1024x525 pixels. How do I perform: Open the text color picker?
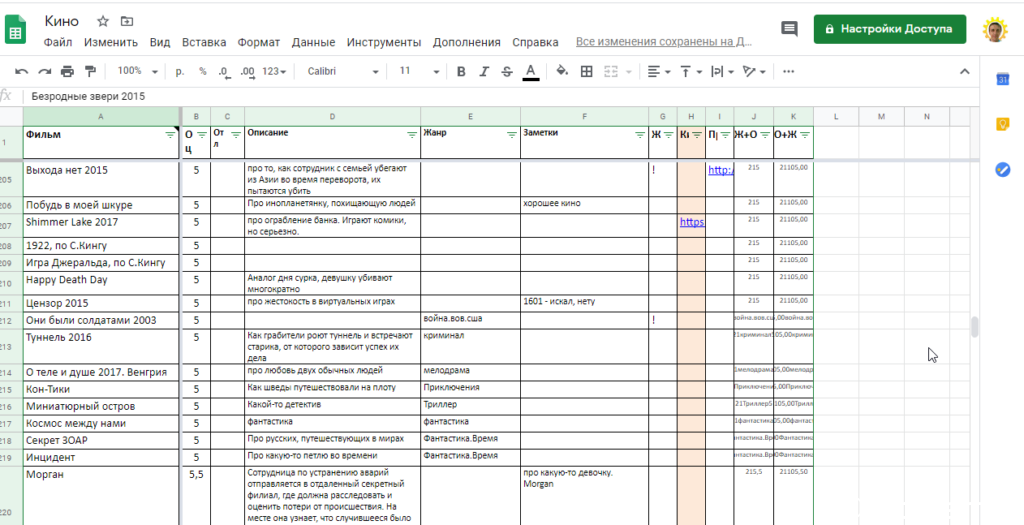click(531, 72)
